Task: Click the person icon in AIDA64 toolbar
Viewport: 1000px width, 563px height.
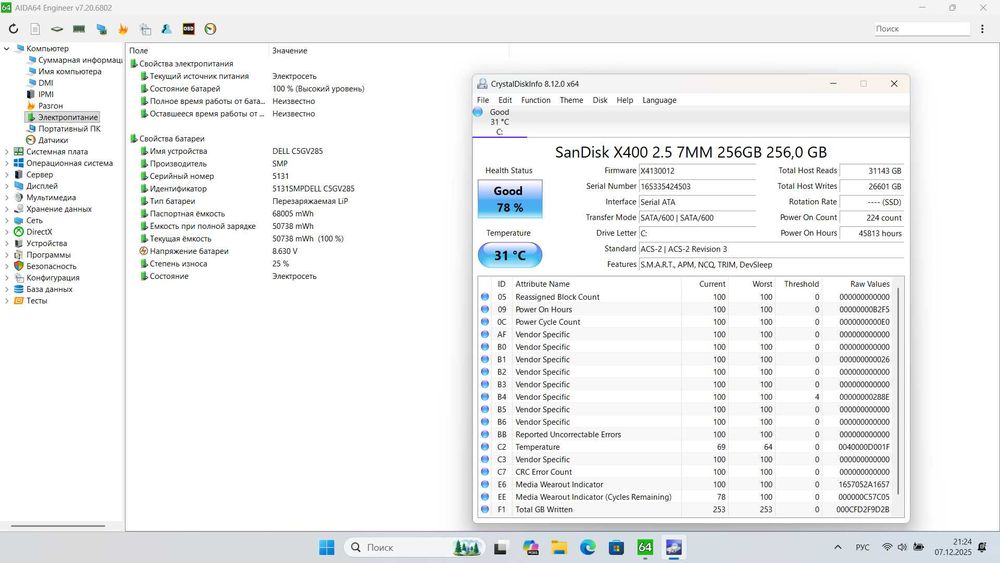Action: [166, 29]
